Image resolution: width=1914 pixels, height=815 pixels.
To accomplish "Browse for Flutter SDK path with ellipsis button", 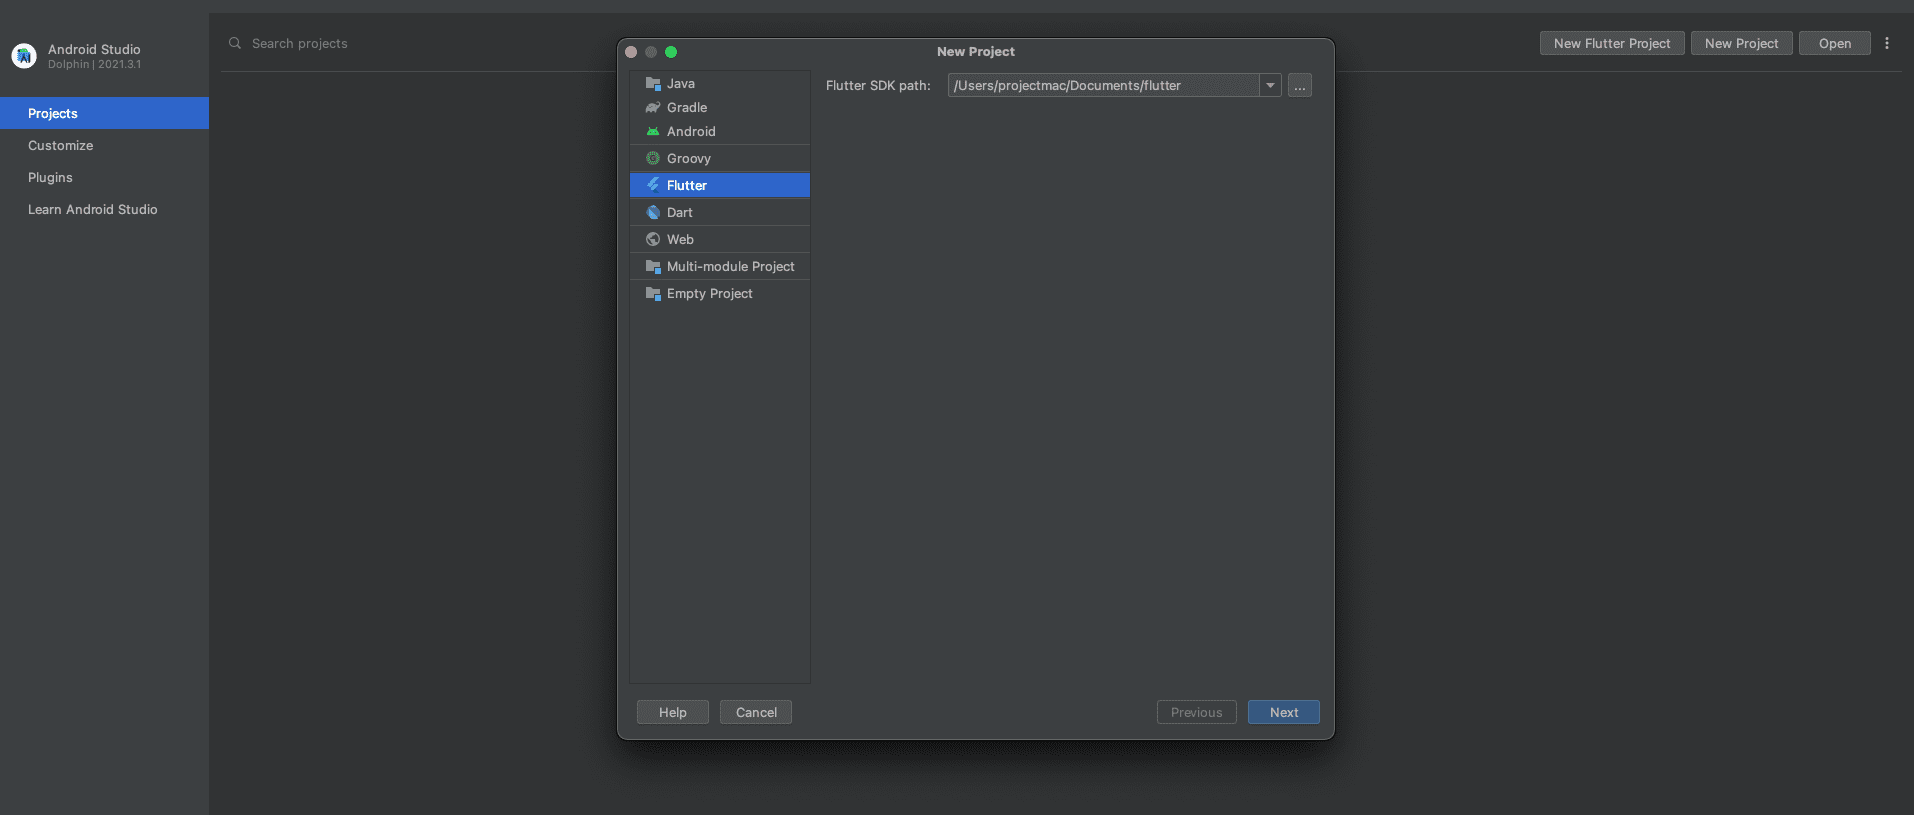I will point(1300,86).
